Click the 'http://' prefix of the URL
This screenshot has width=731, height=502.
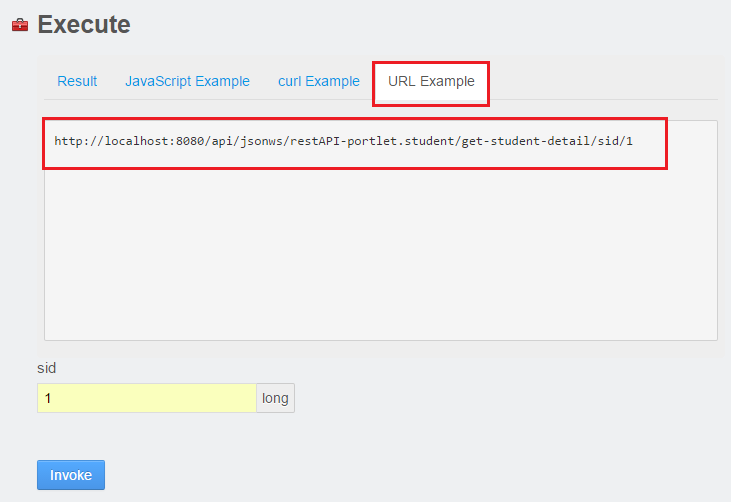pos(79,141)
